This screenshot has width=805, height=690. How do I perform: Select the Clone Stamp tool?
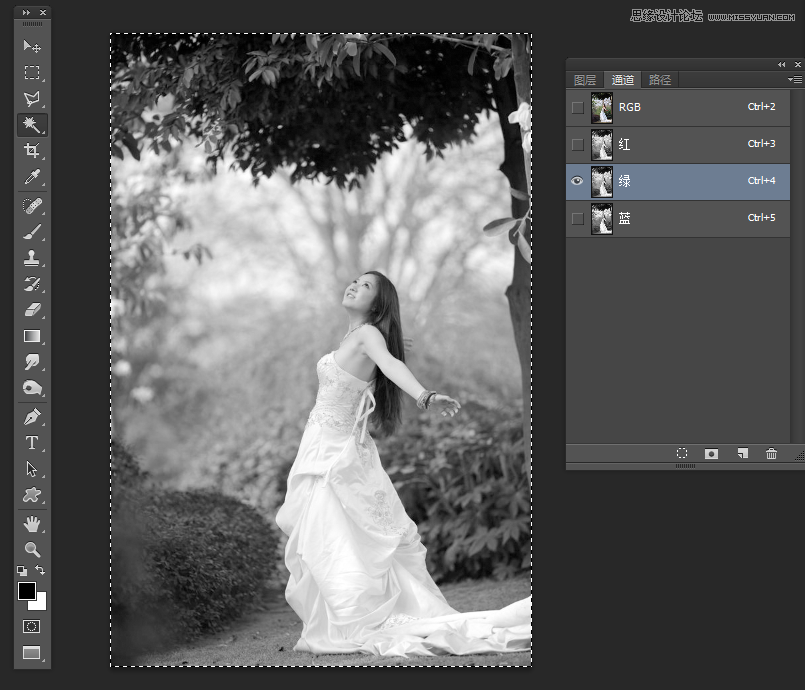point(32,257)
